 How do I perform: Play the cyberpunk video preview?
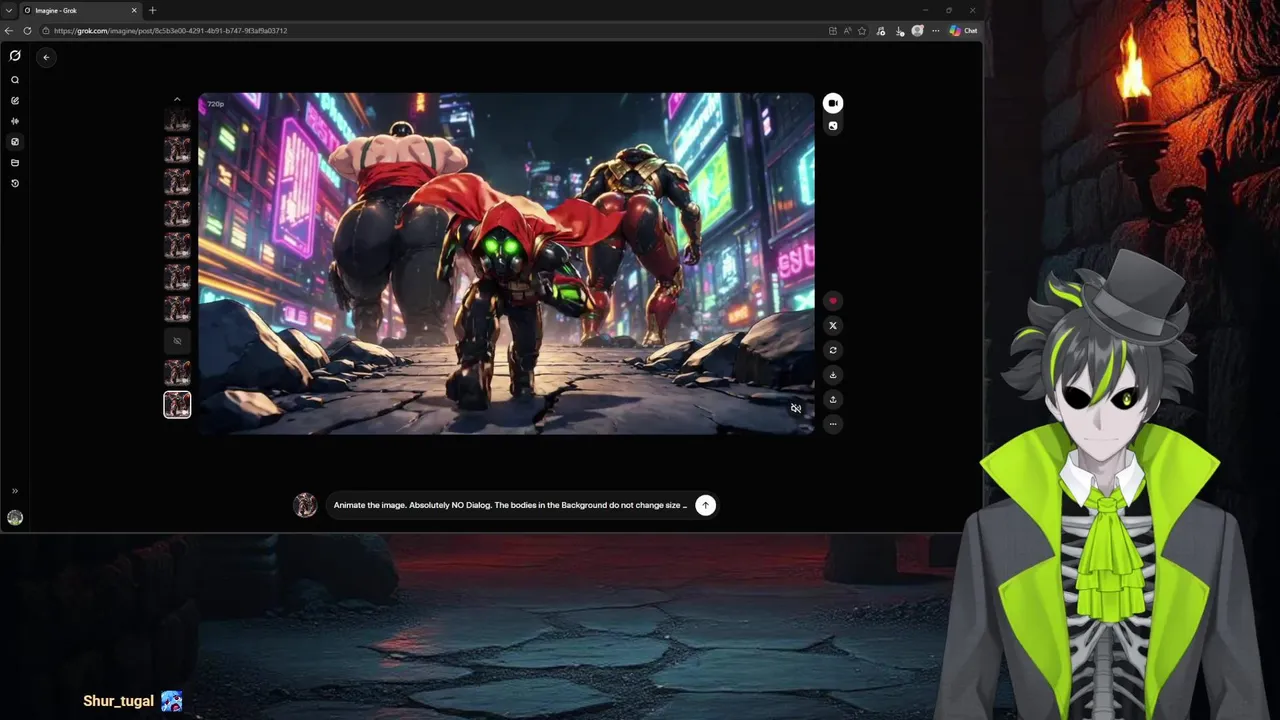click(506, 264)
